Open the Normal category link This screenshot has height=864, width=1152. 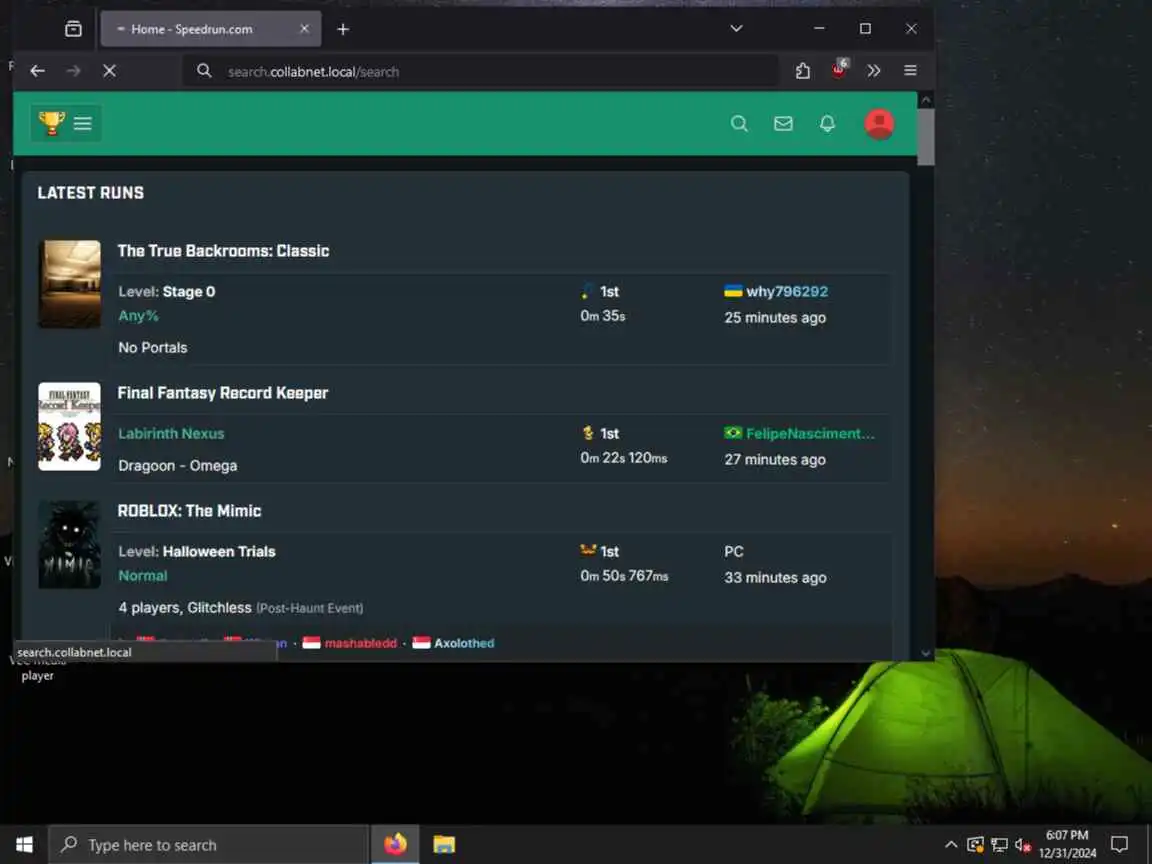pos(143,576)
